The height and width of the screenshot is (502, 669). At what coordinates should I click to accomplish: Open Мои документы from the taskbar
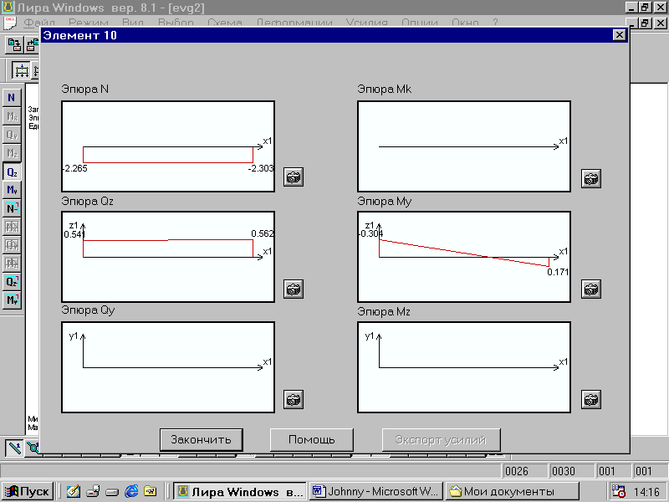[512, 492]
